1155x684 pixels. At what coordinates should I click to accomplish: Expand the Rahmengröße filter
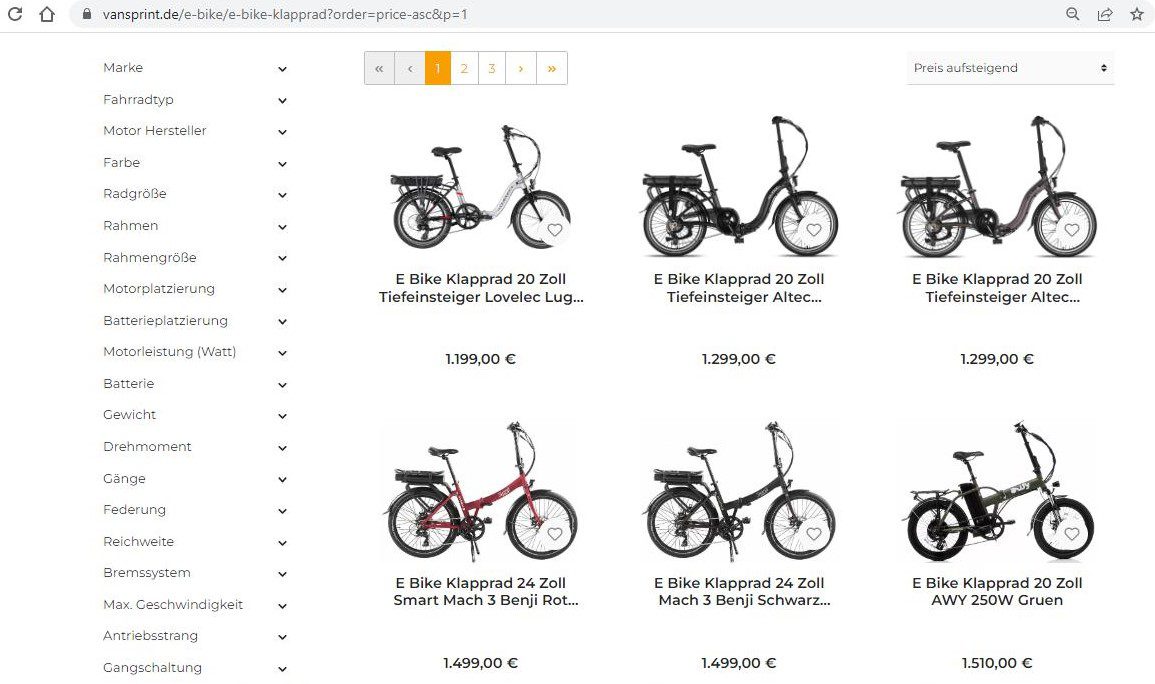pos(194,258)
